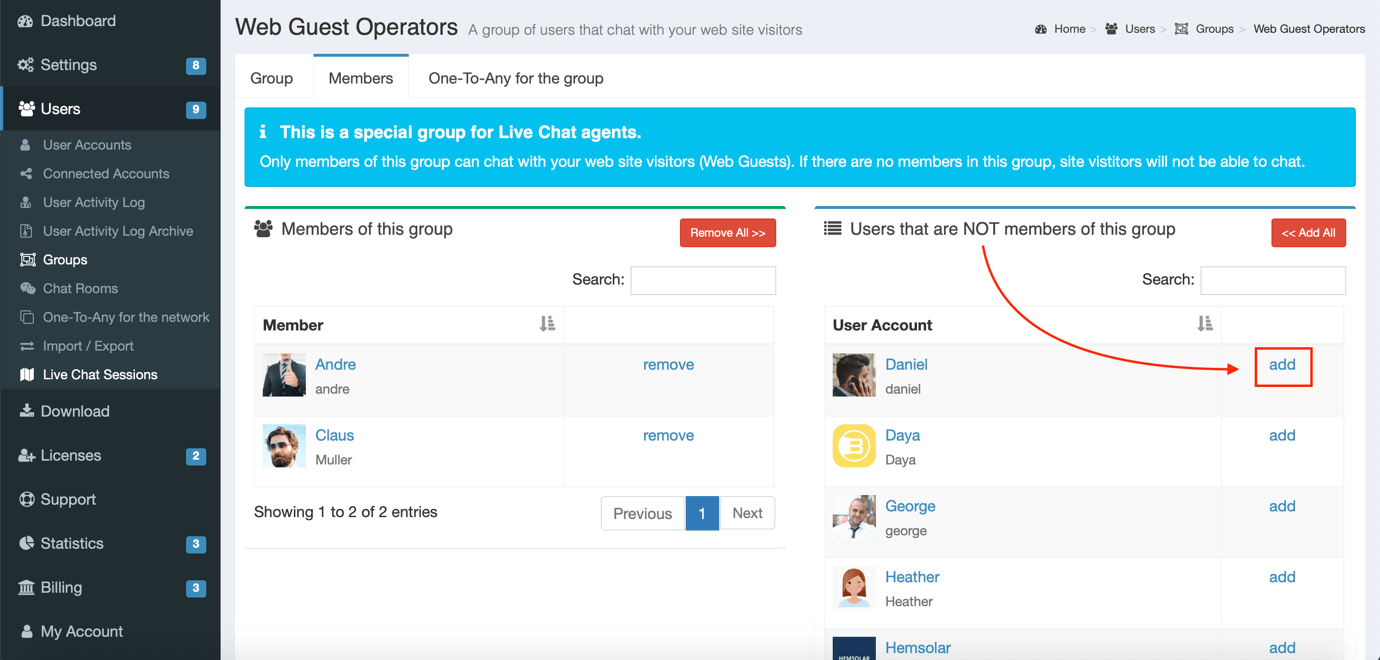1380x660 pixels.
Task: Click the Licenses badge showing 2
Action: [x=196, y=456]
